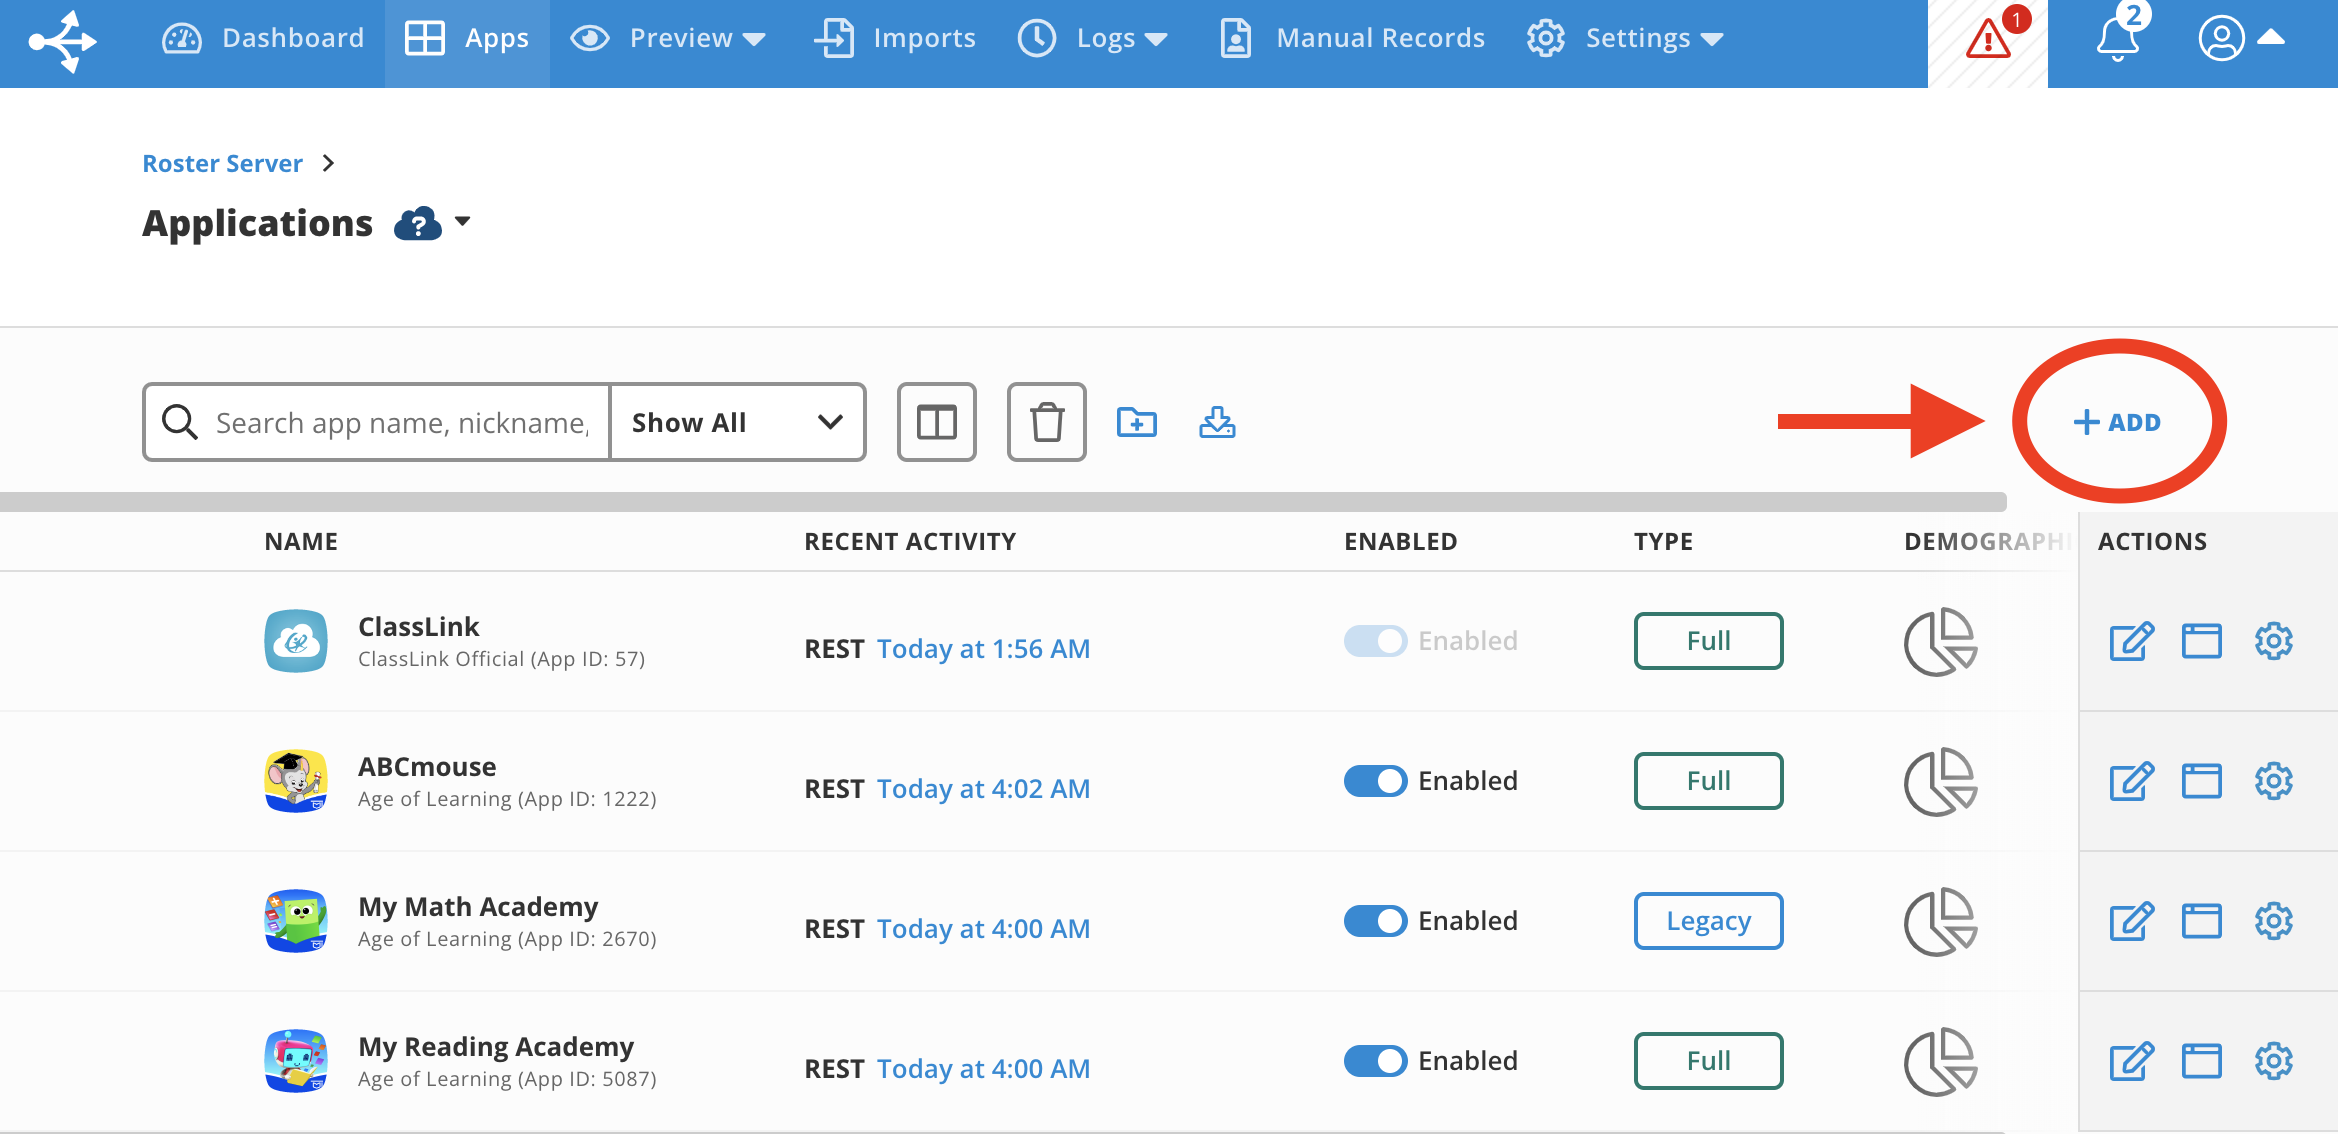Click the ABCmouse app logo
2338x1134 pixels.
pyautogui.click(x=296, y=781)
